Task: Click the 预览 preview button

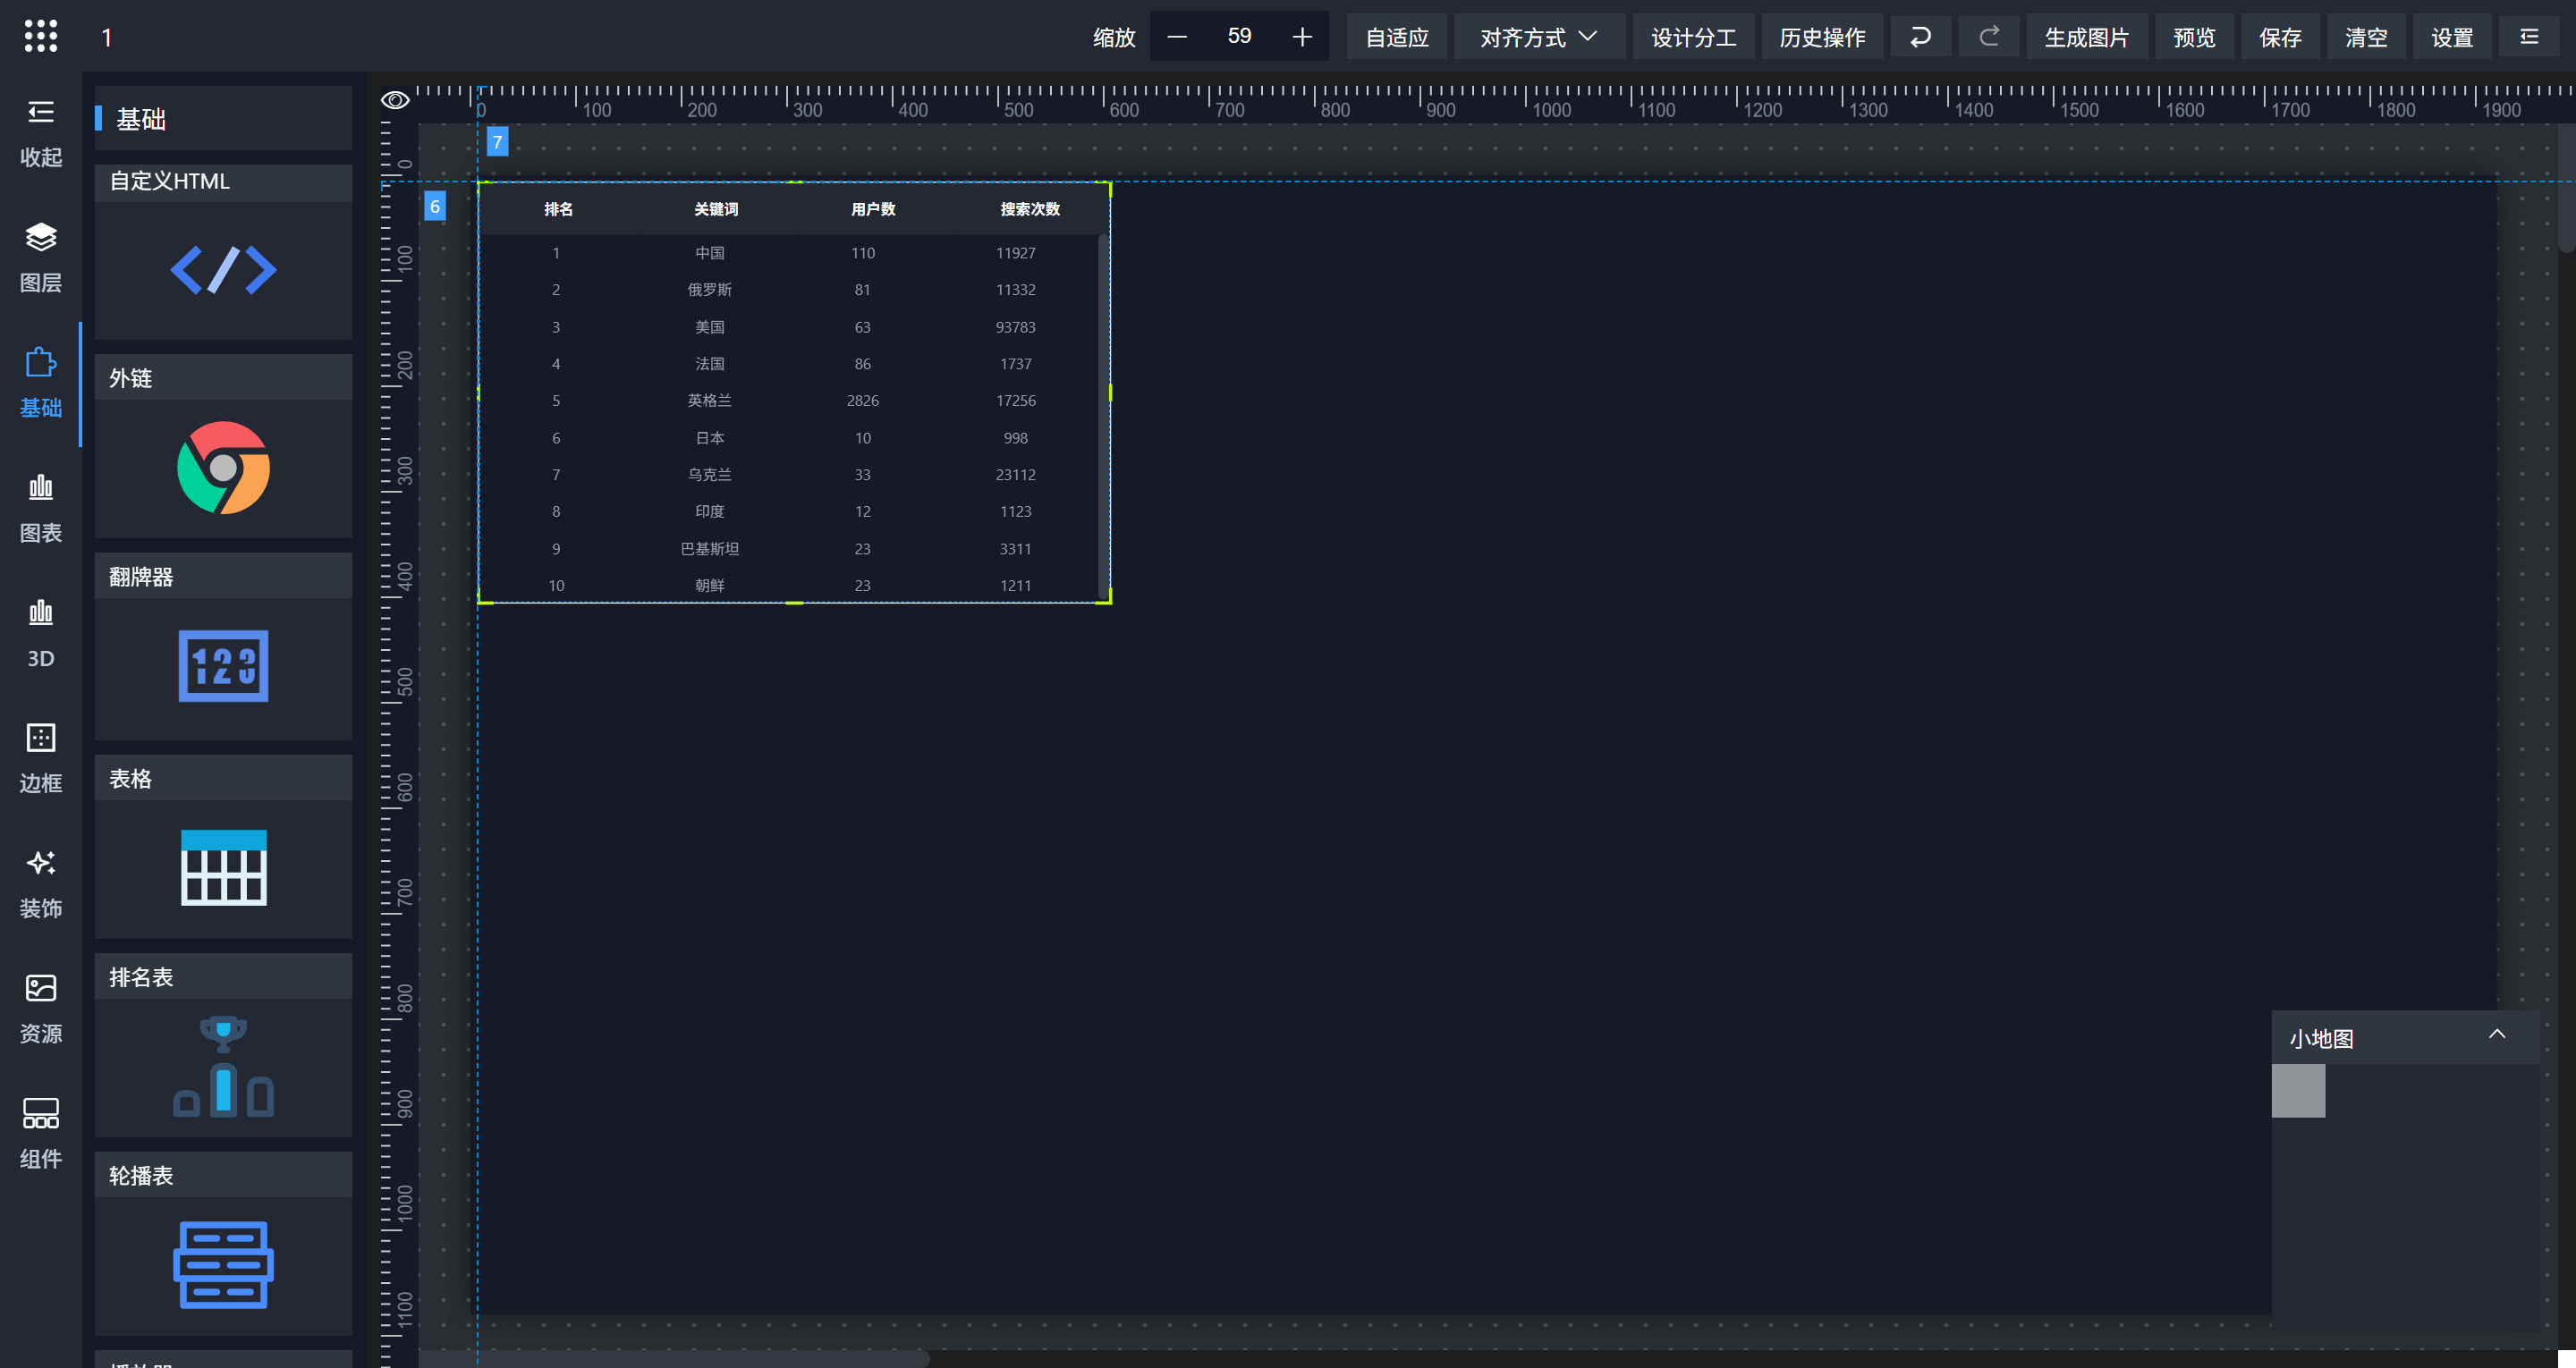Action: pyautogui.click(x=2194, y=37)
